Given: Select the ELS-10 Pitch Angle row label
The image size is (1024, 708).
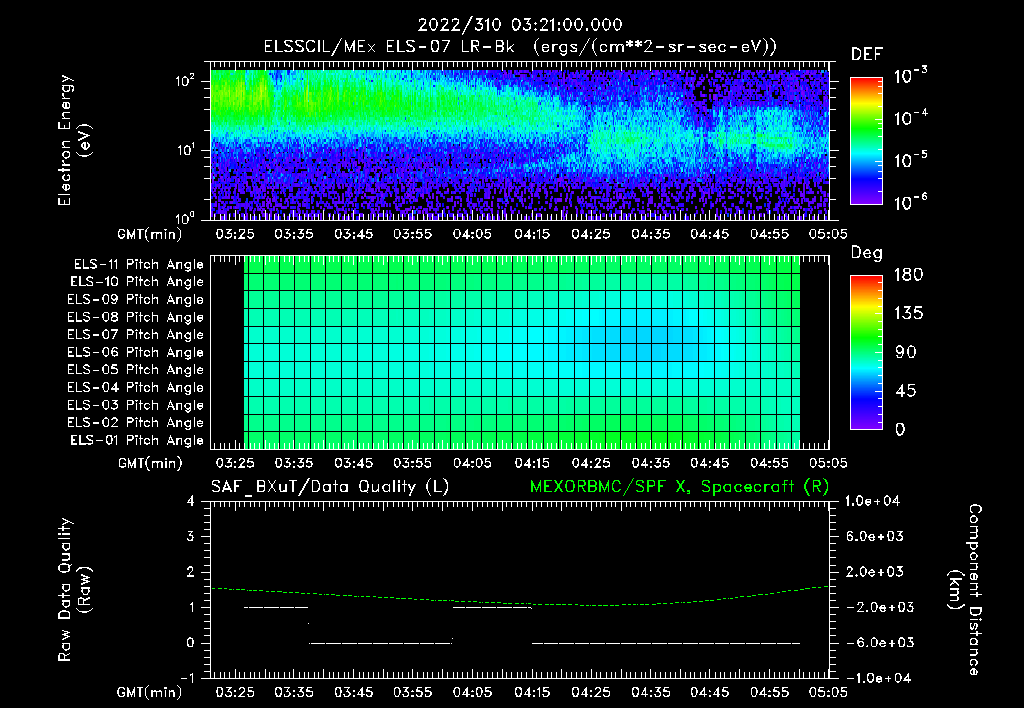Looking at the screenshot, I should [137, 282].
